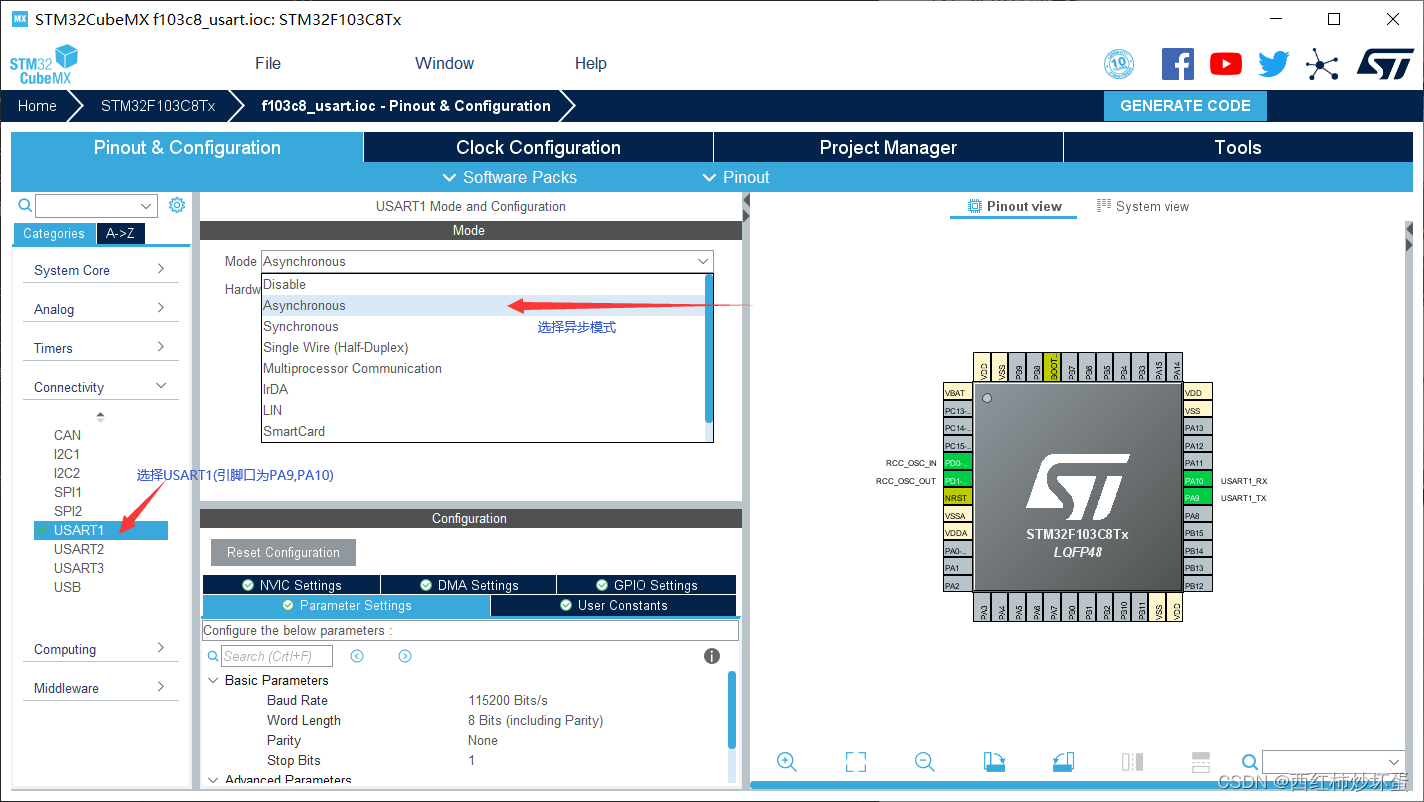Rotate the chip view clockwise
This screenshot has height=802, width=1424.
click(x=994, y=762)
